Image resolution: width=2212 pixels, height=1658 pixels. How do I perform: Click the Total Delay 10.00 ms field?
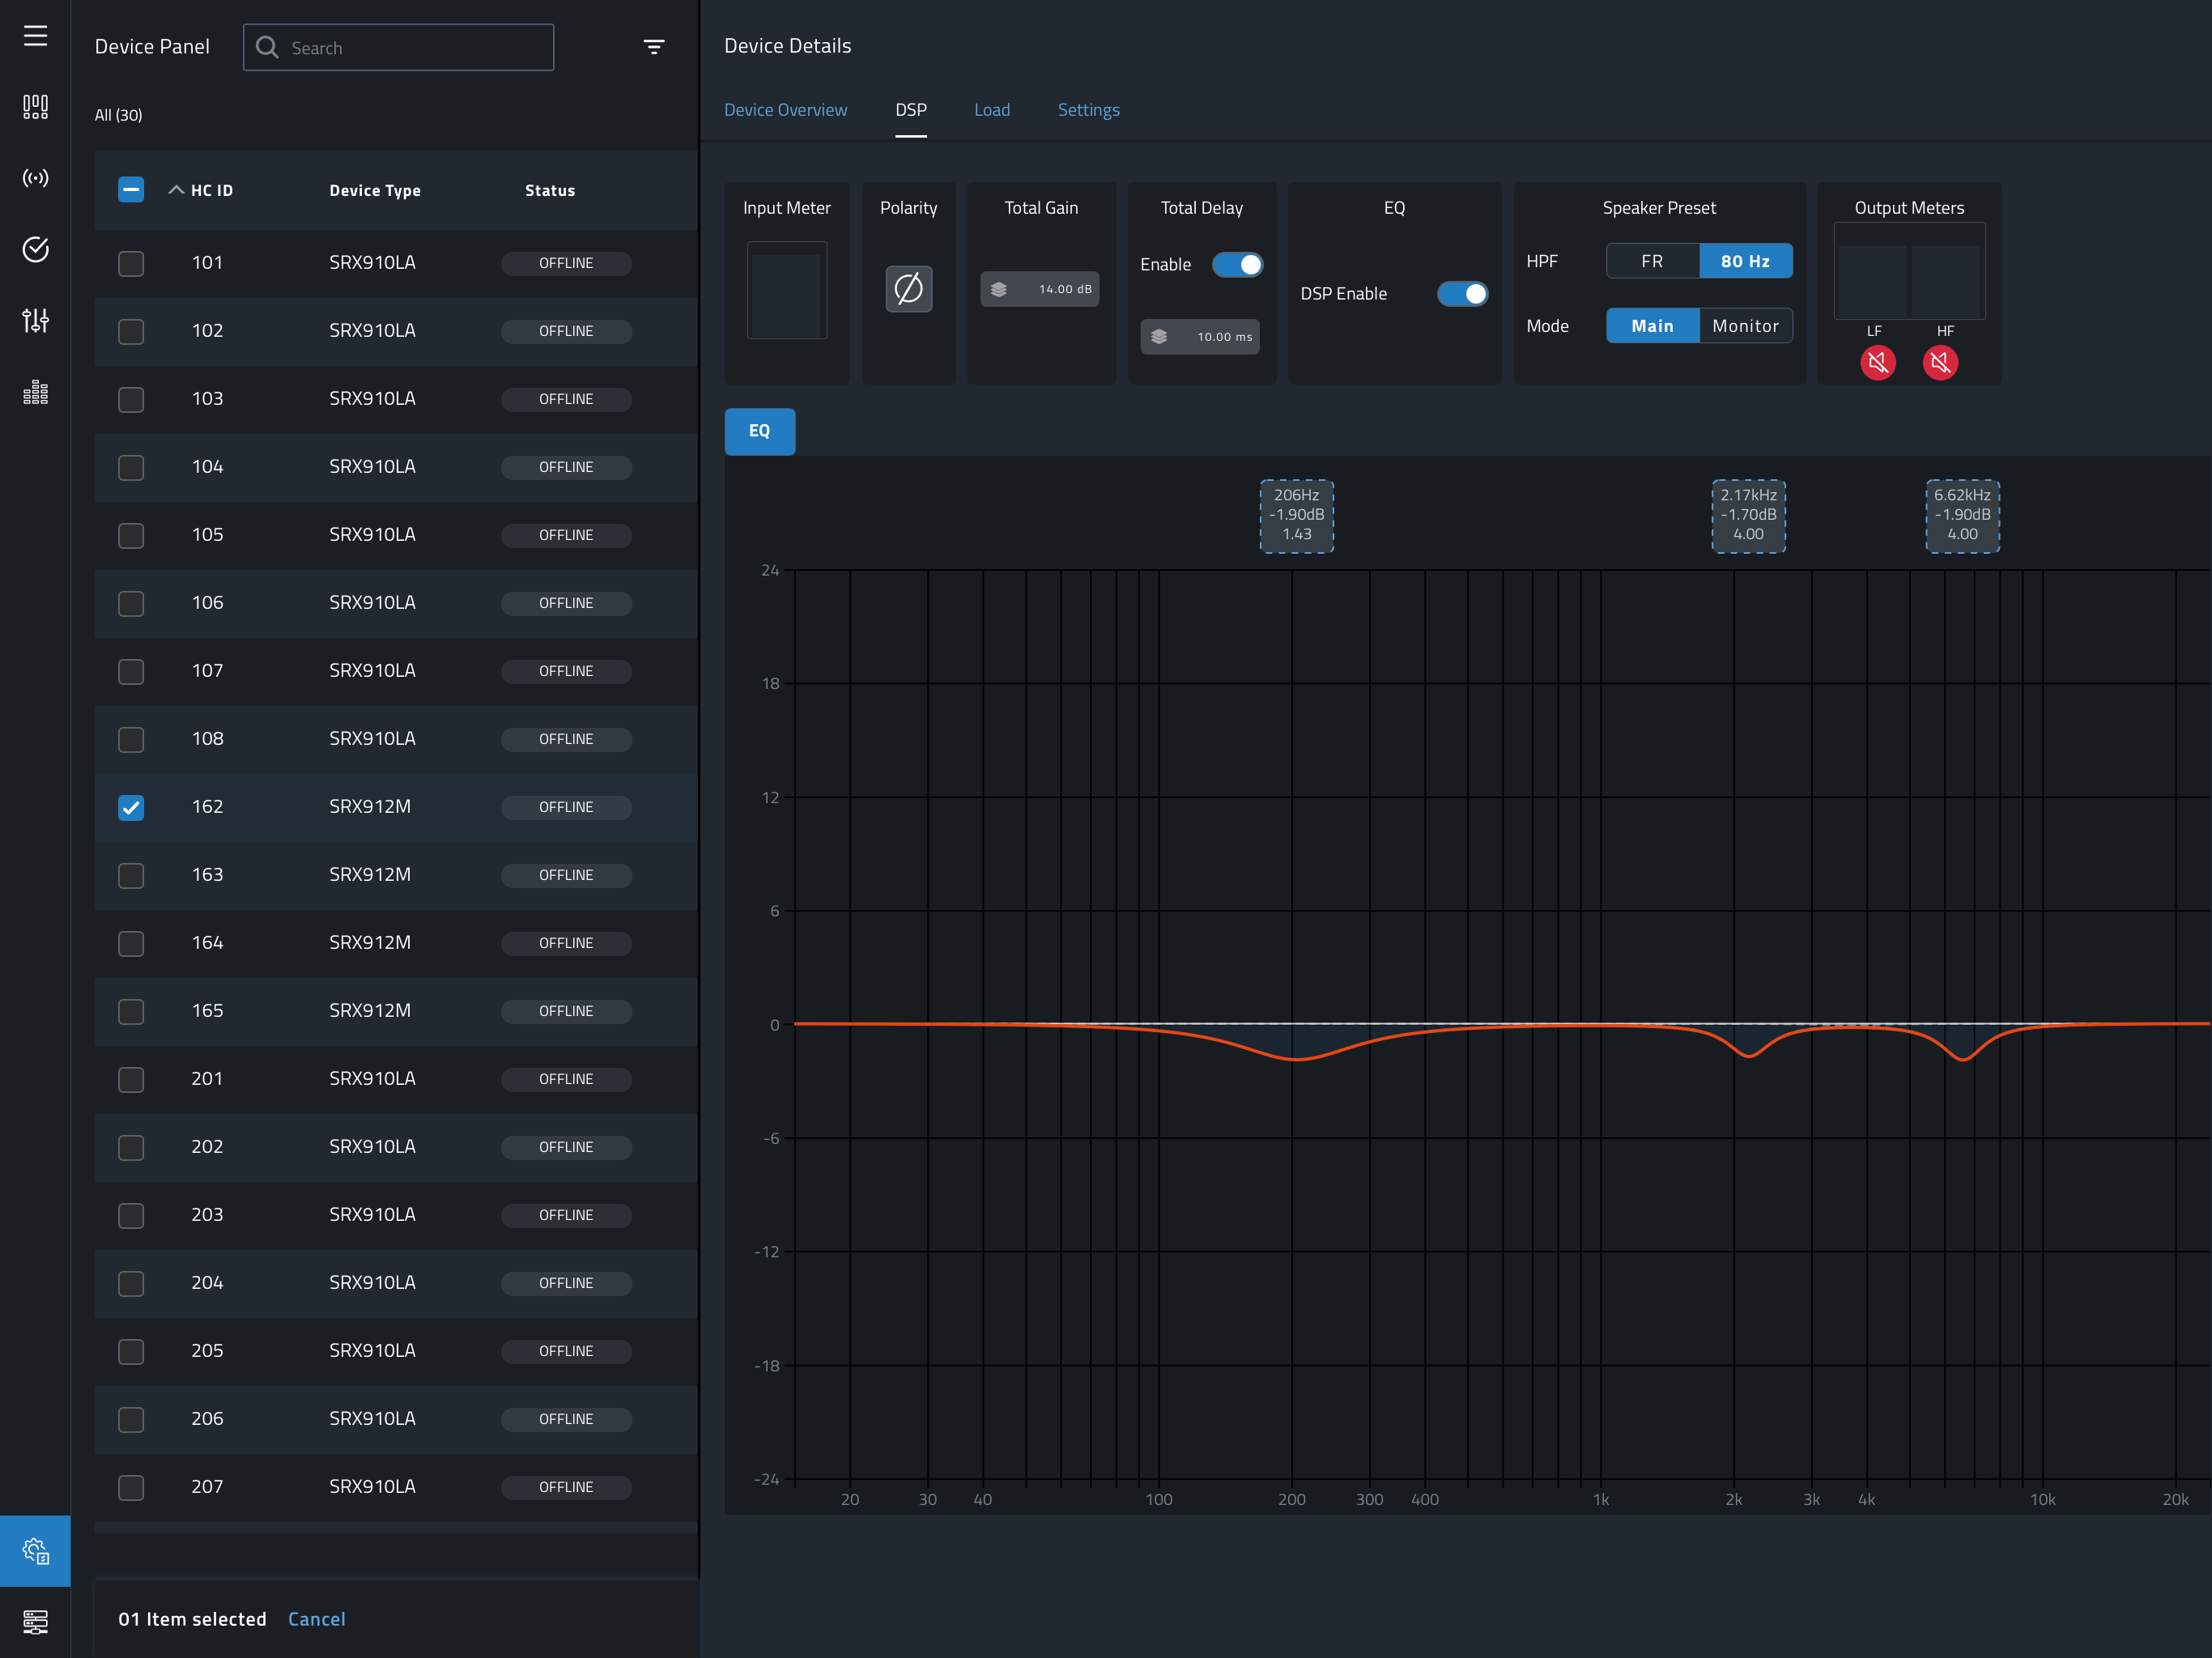coord(1199,337)
